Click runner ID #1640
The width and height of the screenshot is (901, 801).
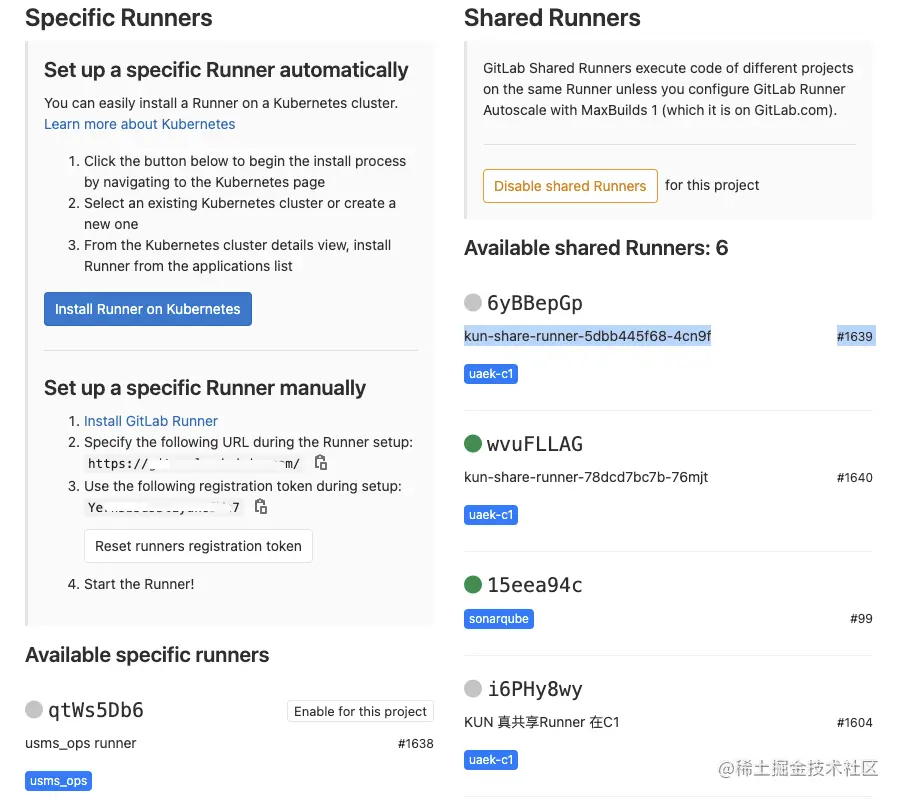pos(854,477)
